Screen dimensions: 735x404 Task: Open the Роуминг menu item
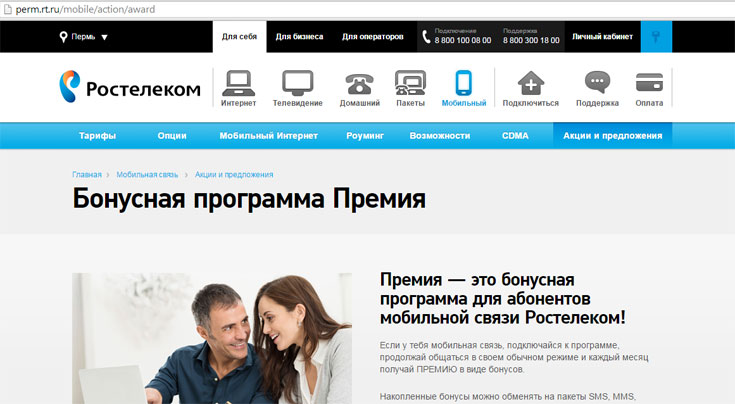click(363, 135)
